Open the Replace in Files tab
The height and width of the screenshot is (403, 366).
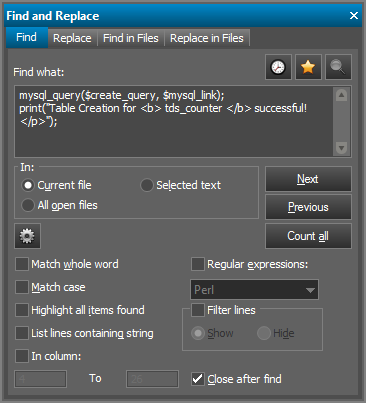coord(207,38)
